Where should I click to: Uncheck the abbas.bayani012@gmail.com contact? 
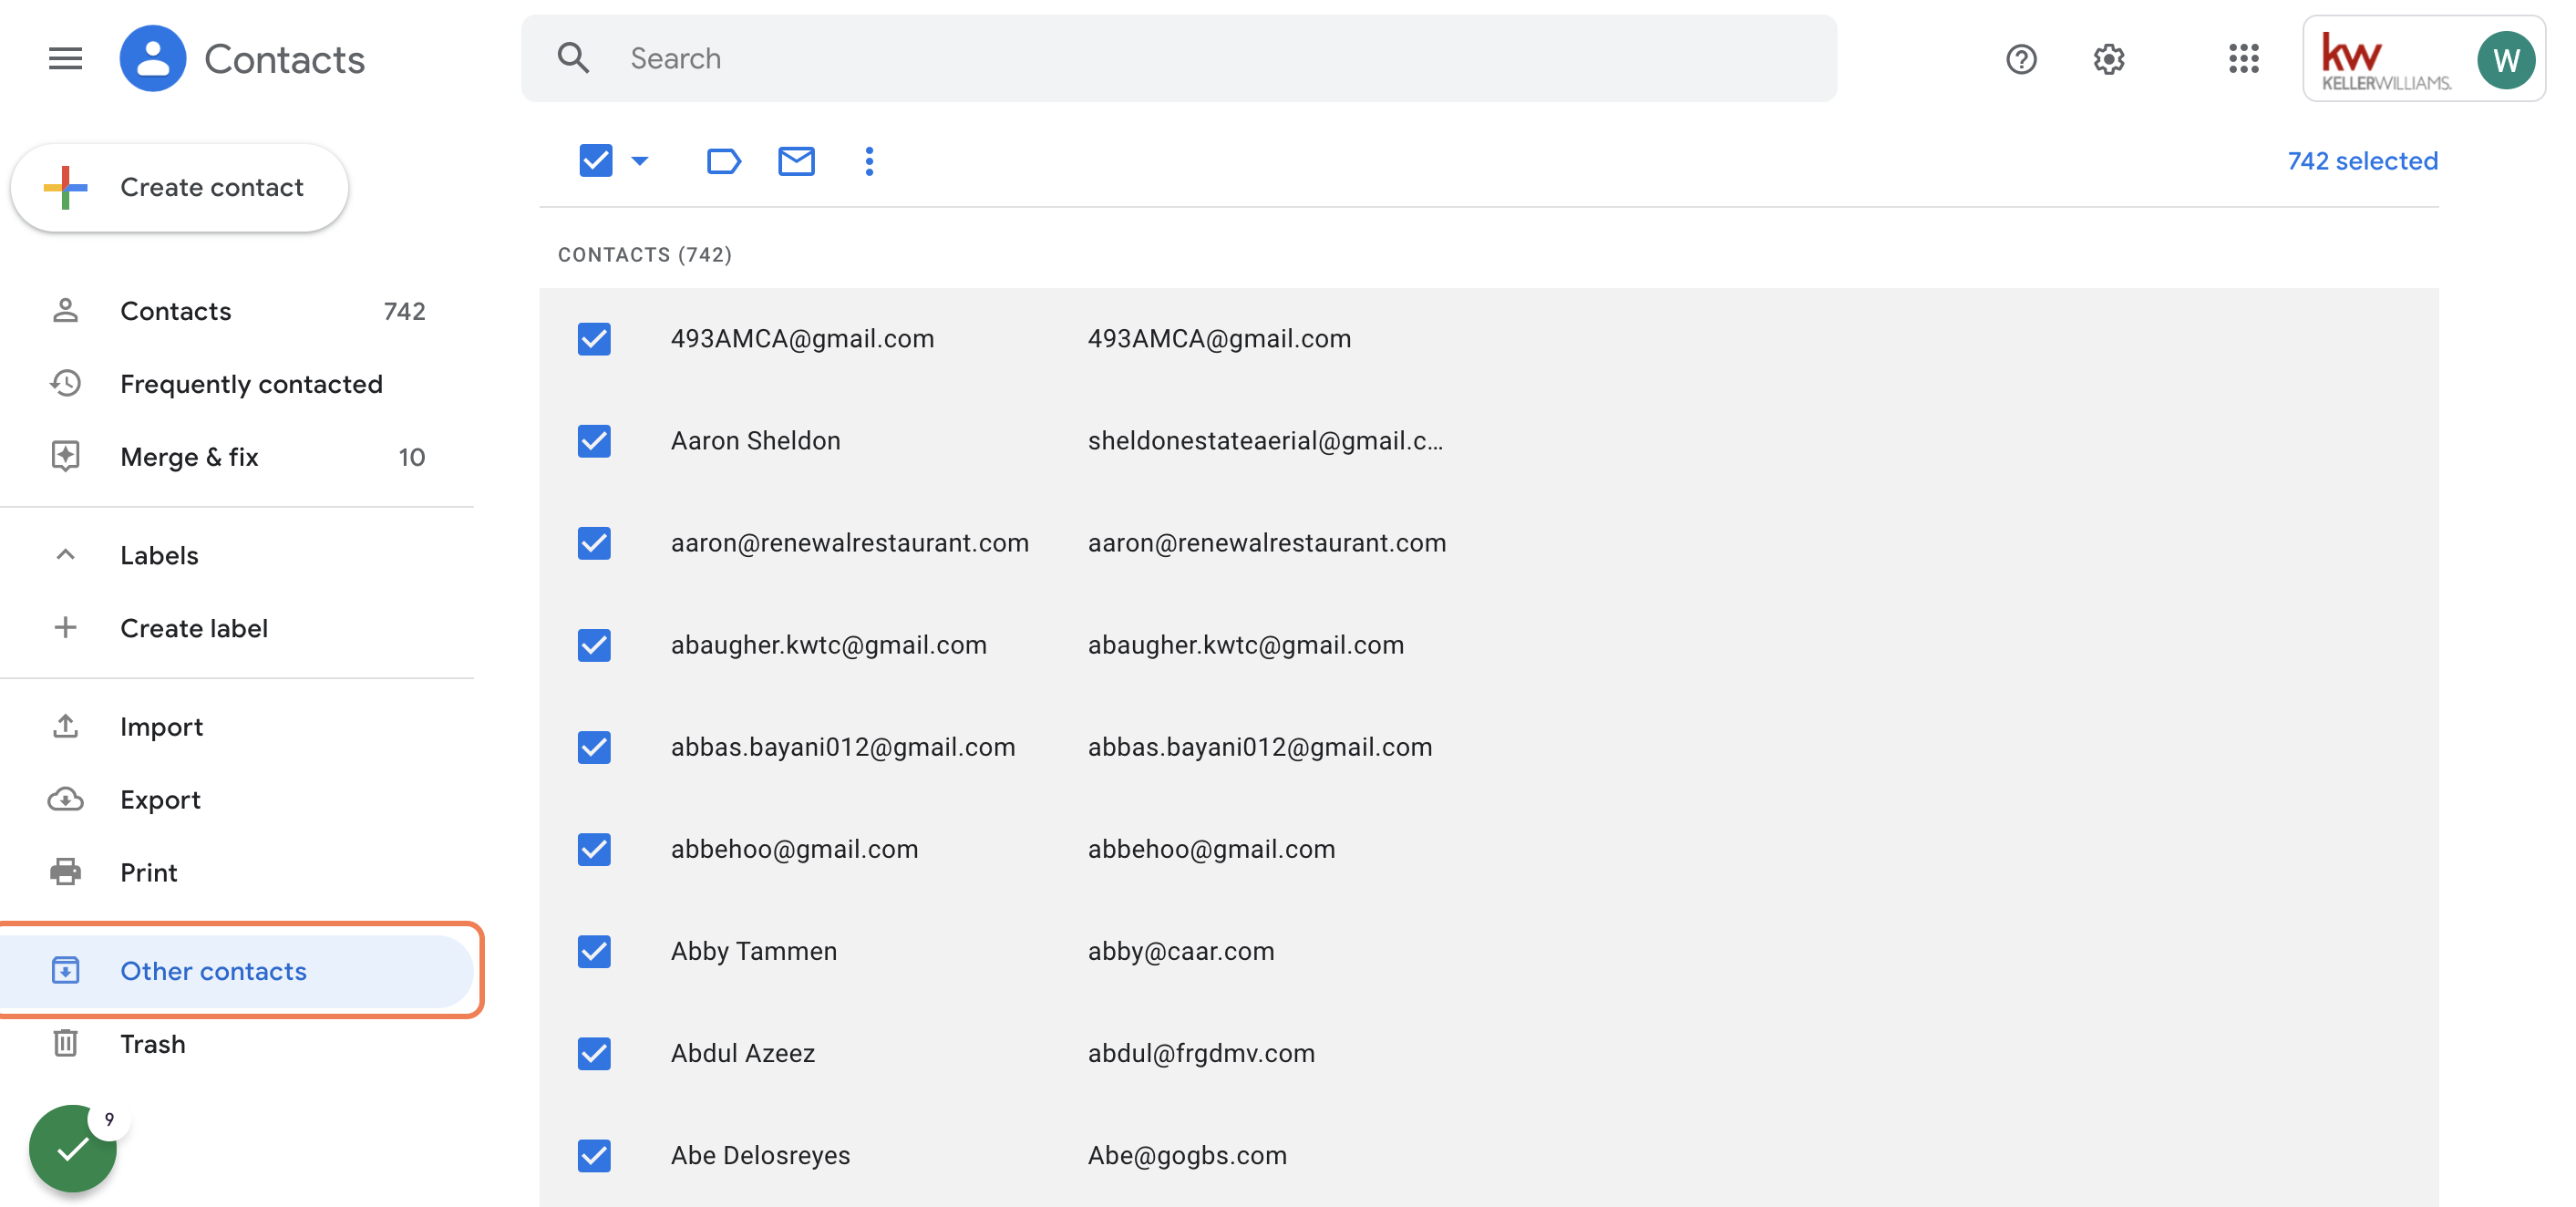594,747
